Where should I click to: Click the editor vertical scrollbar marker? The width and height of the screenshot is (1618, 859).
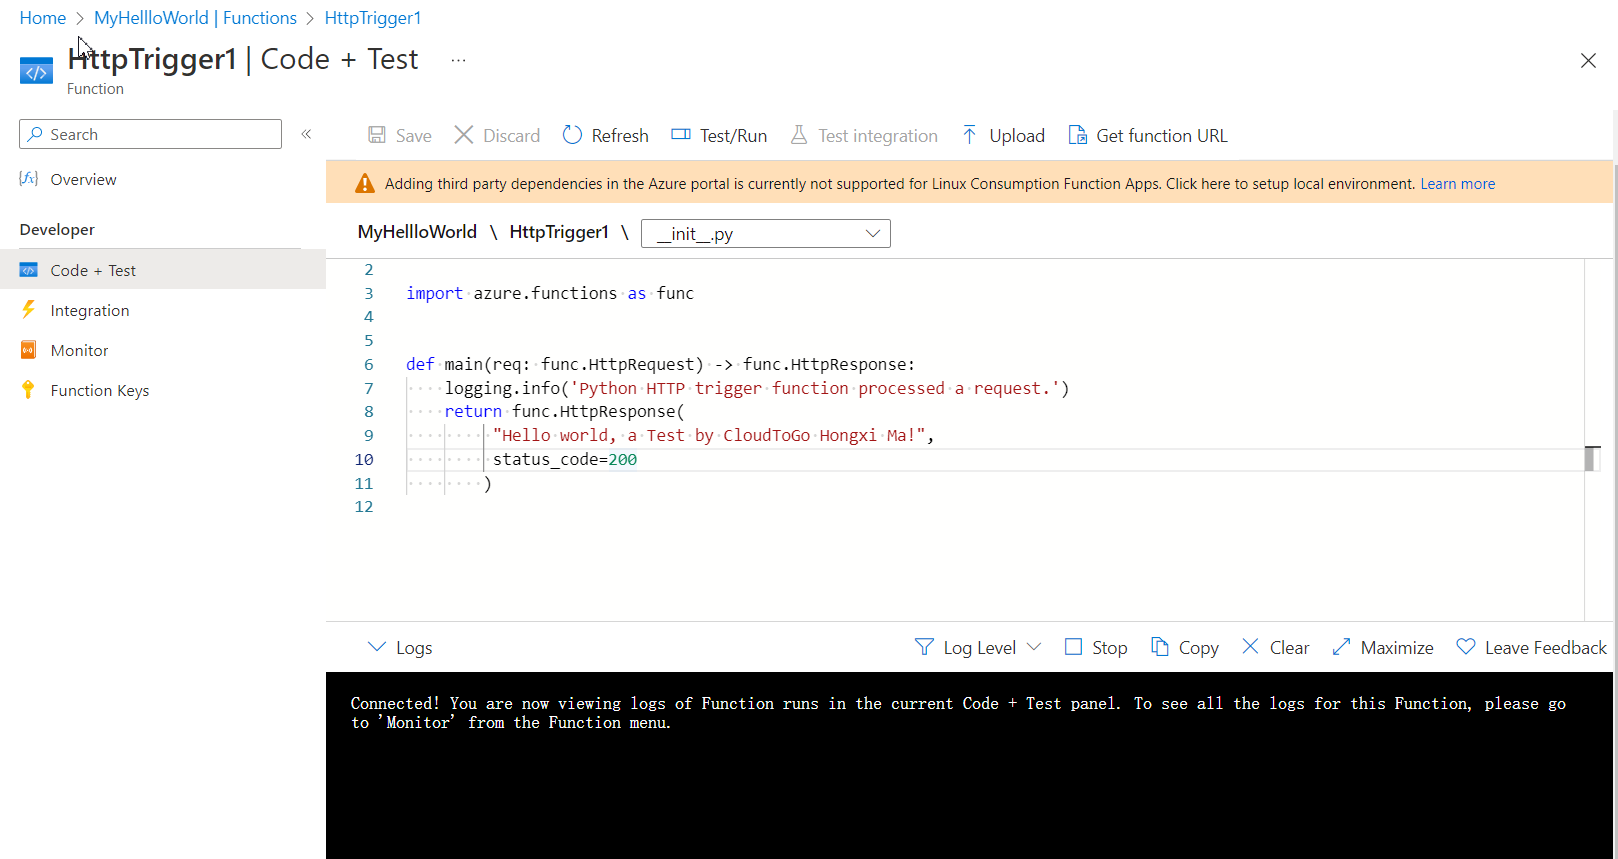(1592, 458)
